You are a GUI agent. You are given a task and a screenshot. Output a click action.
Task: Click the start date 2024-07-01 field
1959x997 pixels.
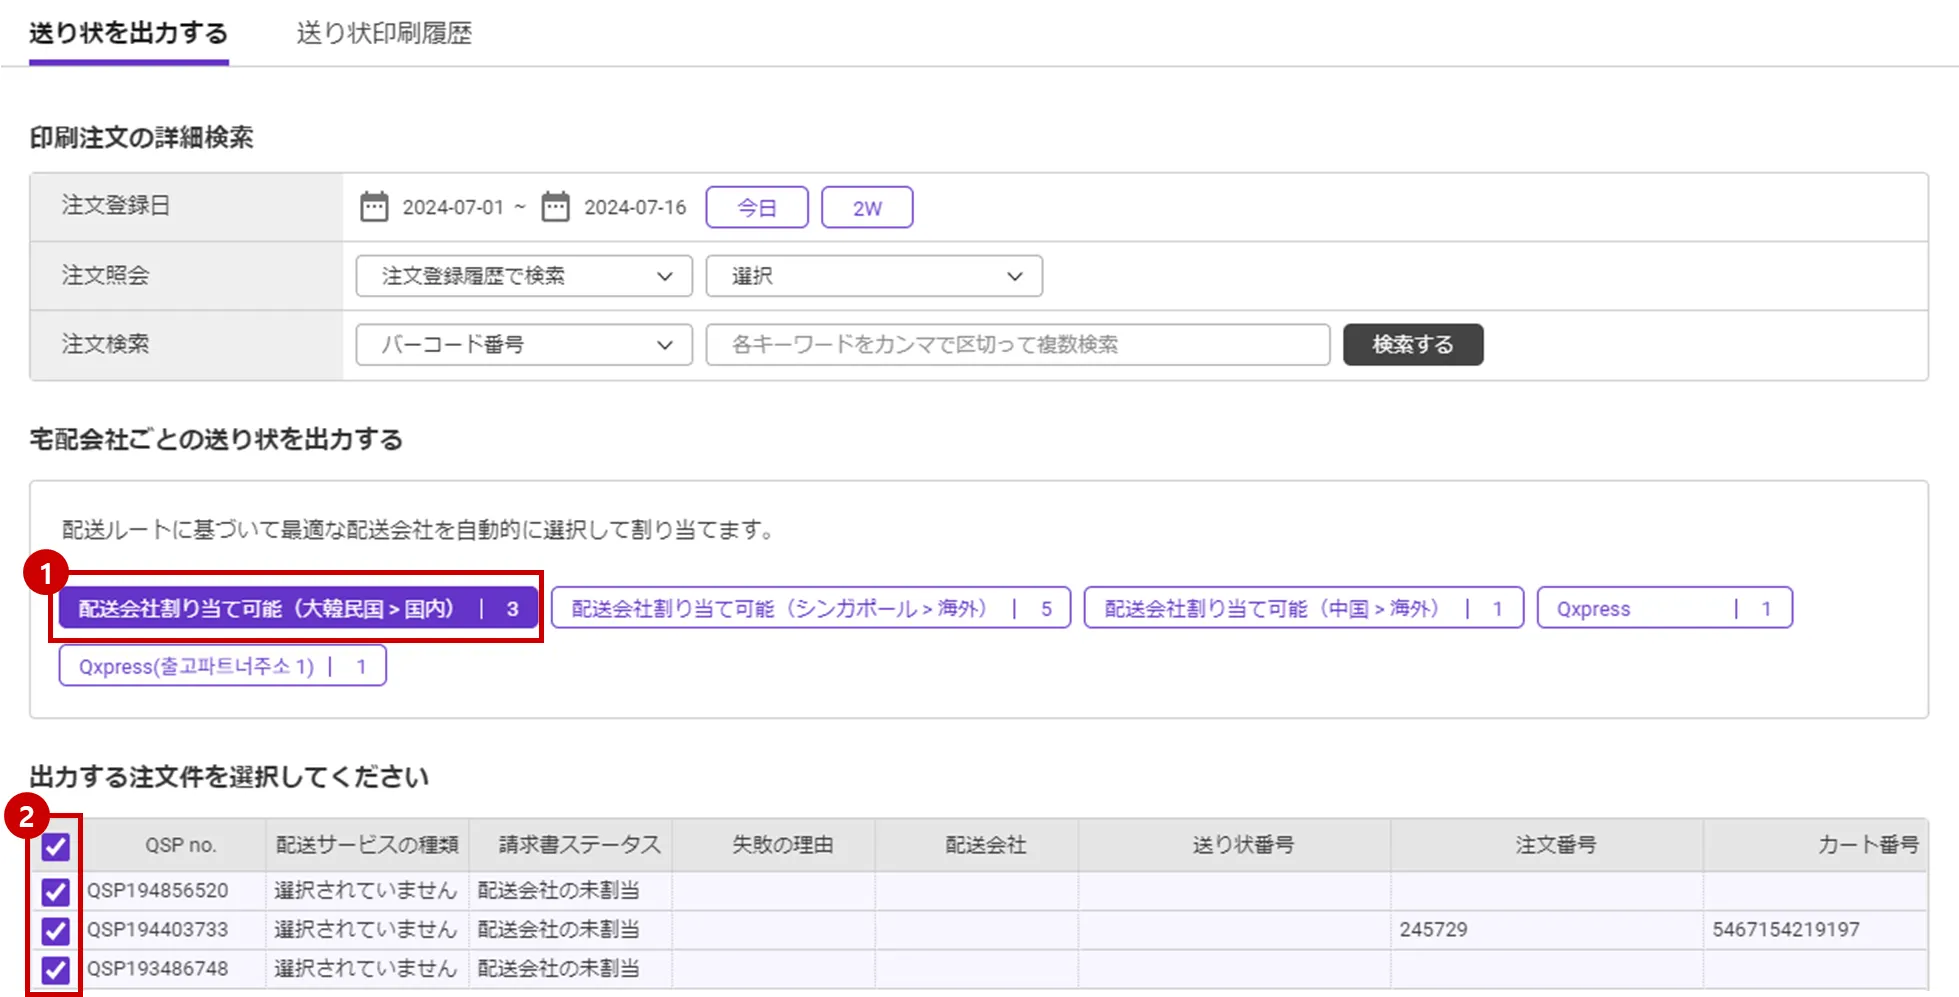[x=453, y=207]
